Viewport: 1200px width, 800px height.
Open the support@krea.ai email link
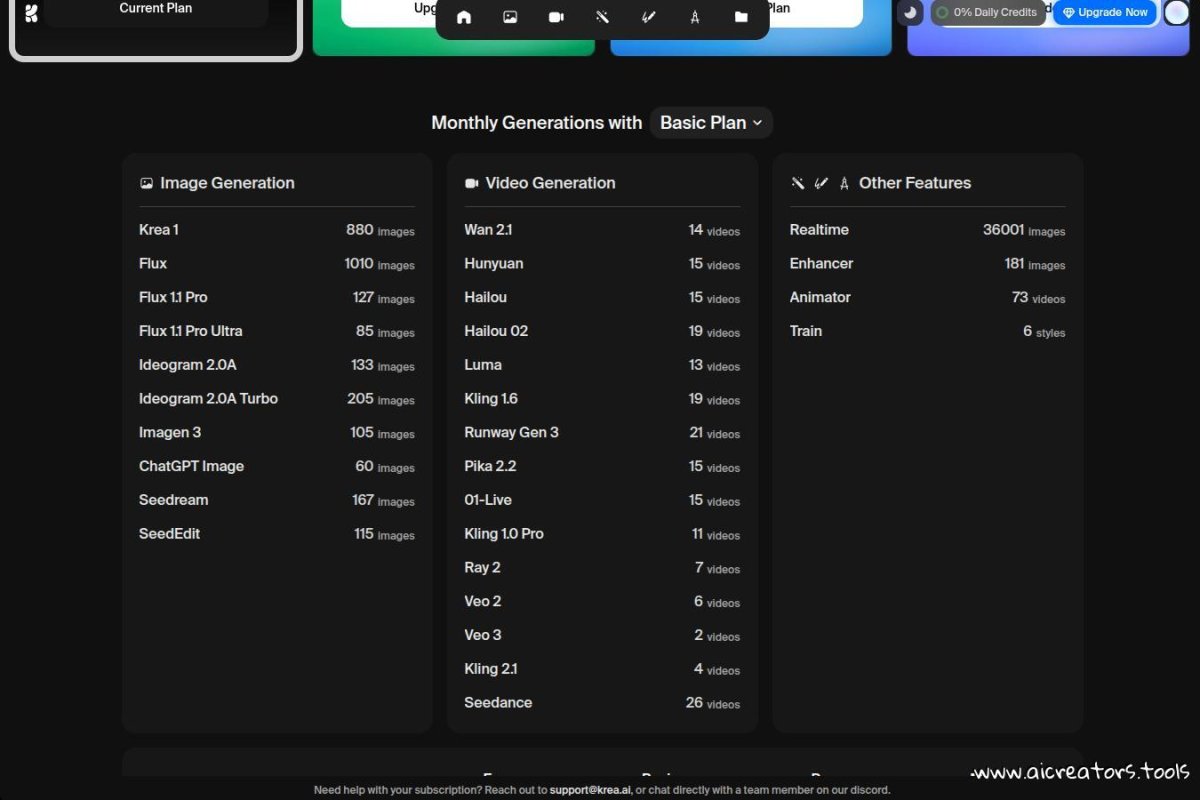point(590,790)
